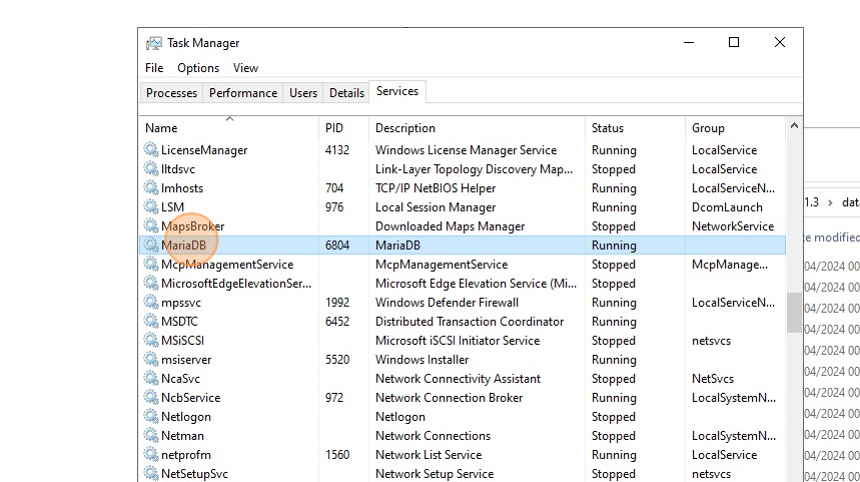The width and height of the screenshot is (860, 482).
Task: Select the McpManagementService service name
Action: [227, 264]
